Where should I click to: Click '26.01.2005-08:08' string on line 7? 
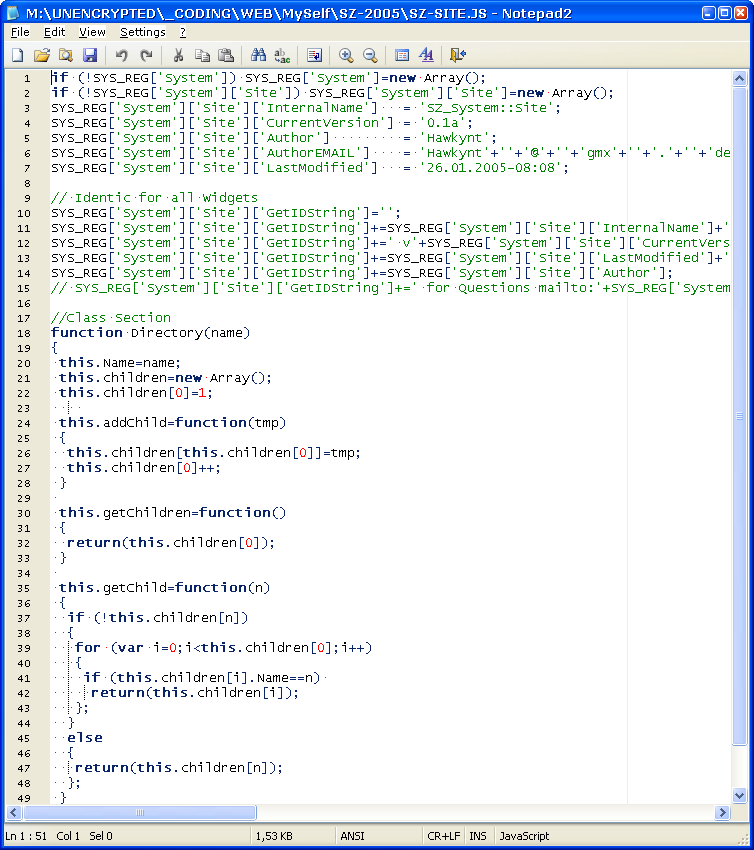[491, 168]
